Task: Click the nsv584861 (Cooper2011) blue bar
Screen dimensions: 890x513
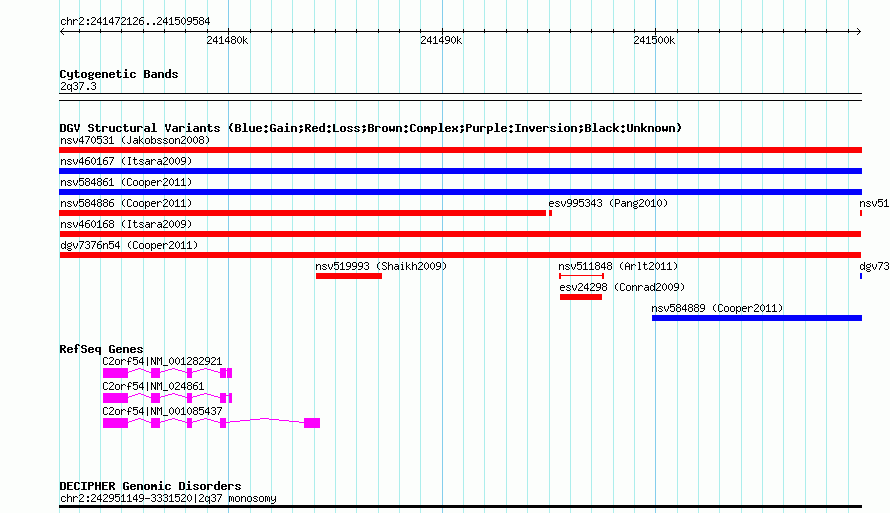Action: coord(460,192)
